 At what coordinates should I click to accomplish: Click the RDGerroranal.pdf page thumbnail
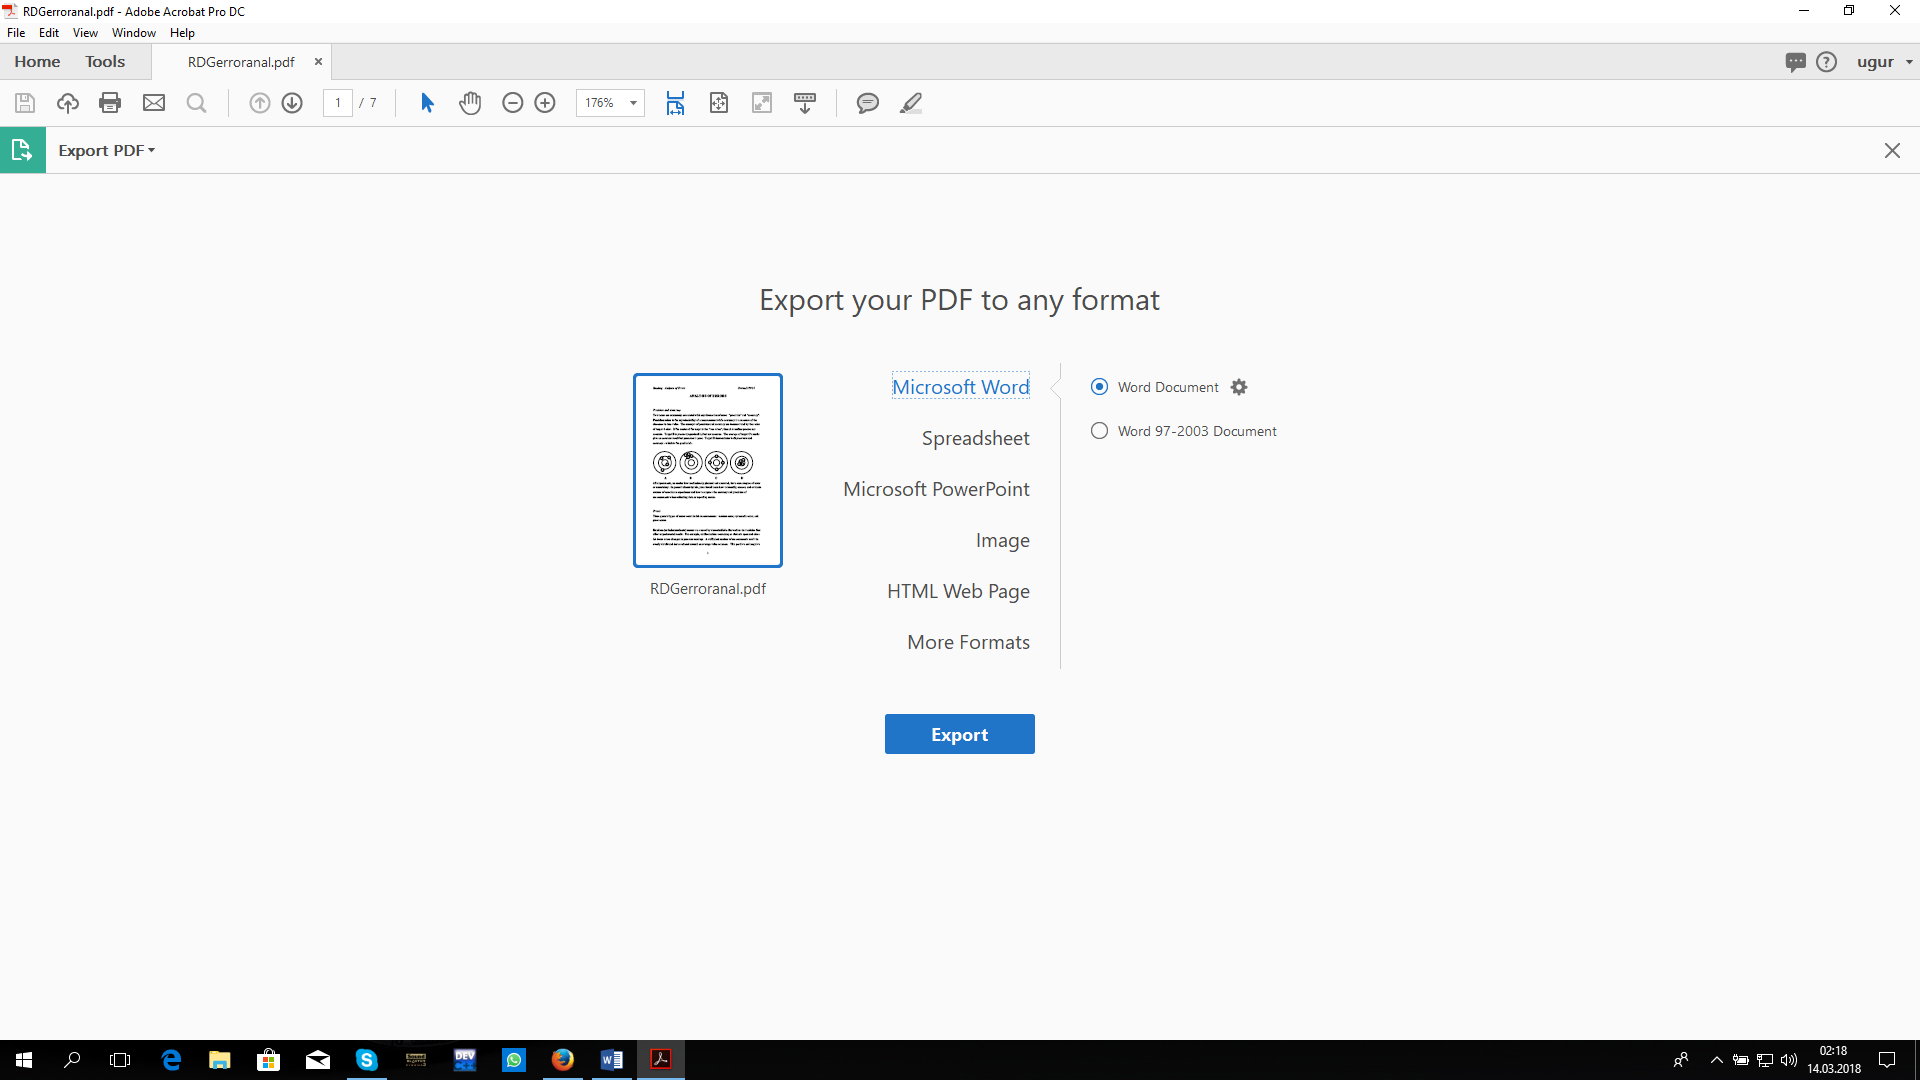(708, 470)
